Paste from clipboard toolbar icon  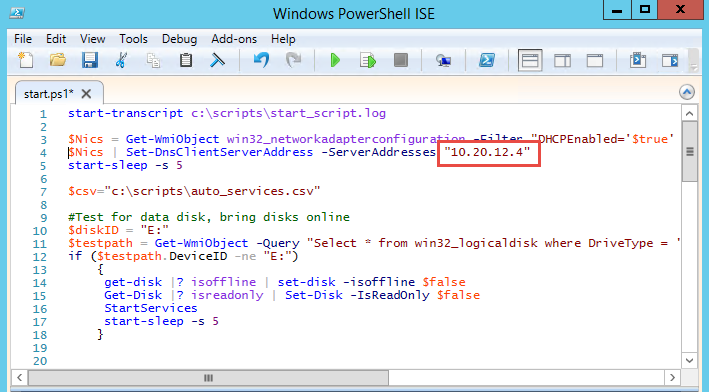[x=185, y=60]
